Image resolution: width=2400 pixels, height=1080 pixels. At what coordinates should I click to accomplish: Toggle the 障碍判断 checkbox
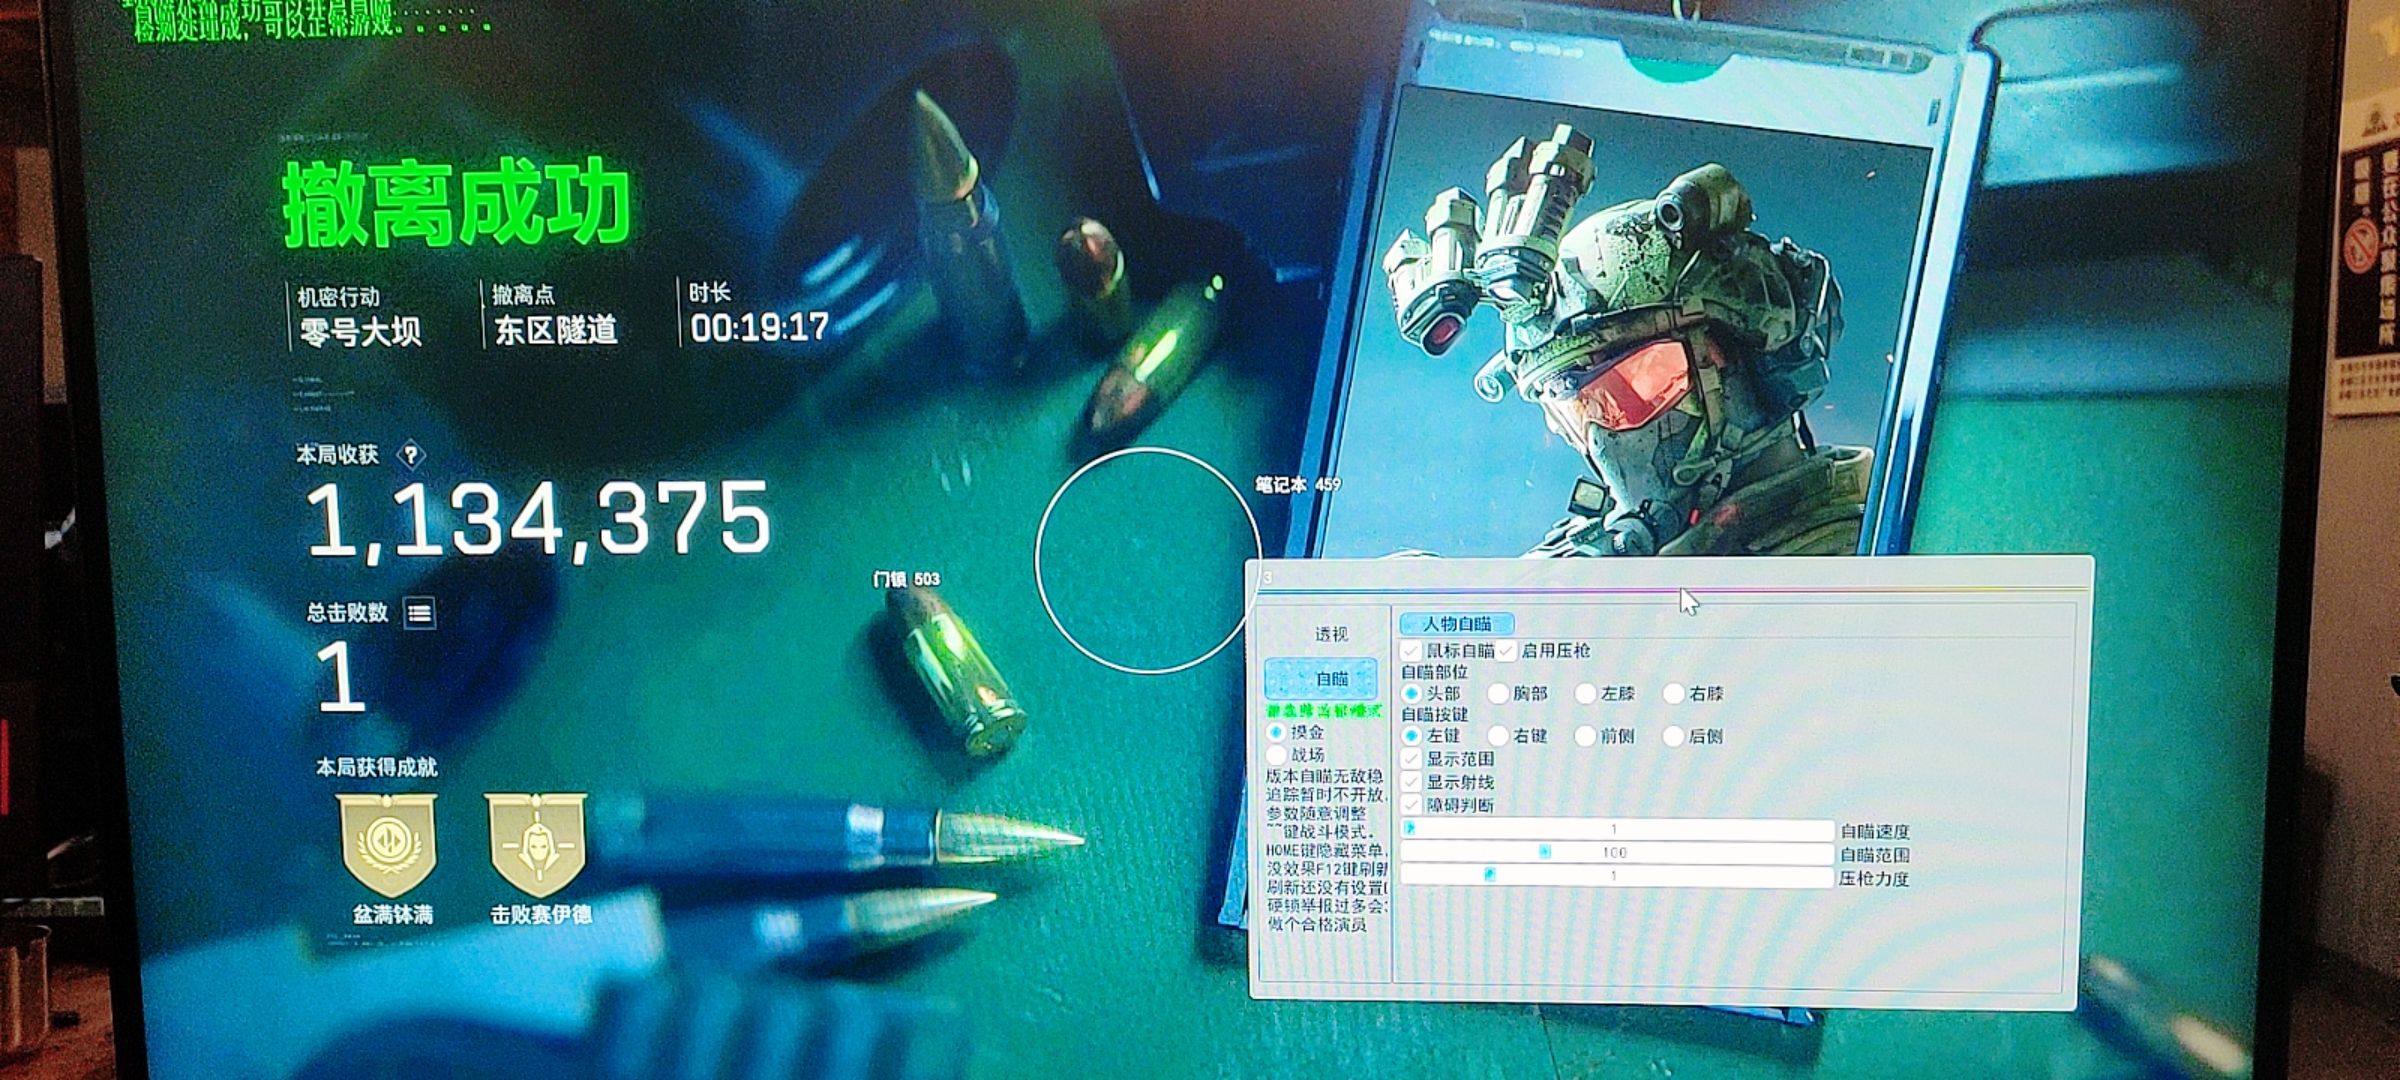coord(1412,805)
